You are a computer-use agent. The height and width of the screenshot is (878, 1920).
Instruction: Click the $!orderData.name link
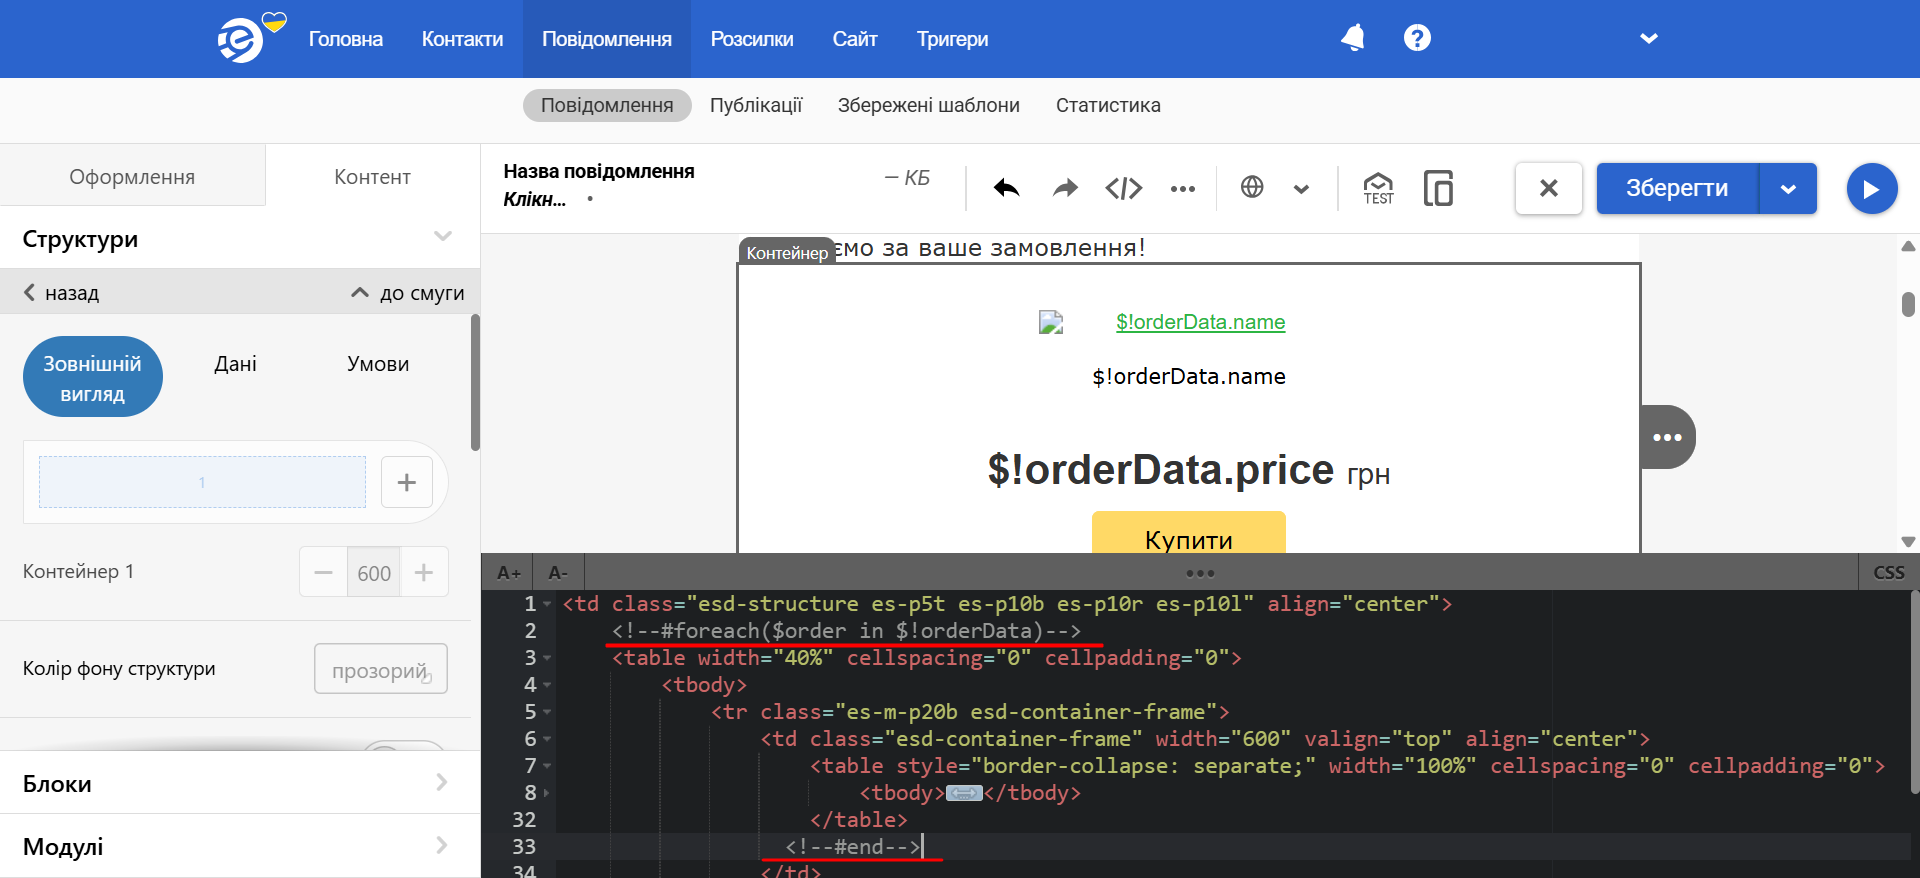(1200, 321)
